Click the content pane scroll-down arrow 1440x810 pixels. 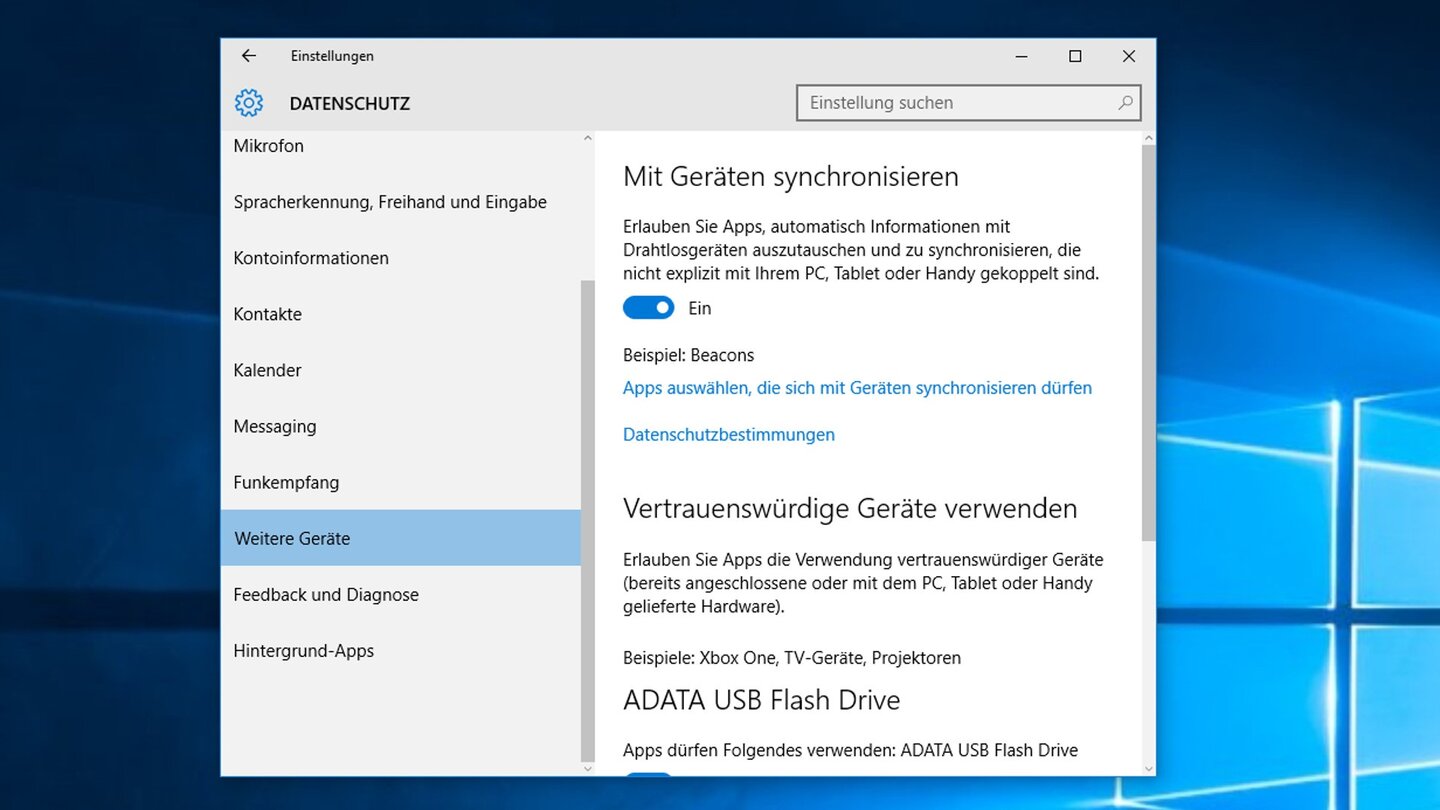coord(1148,767)
